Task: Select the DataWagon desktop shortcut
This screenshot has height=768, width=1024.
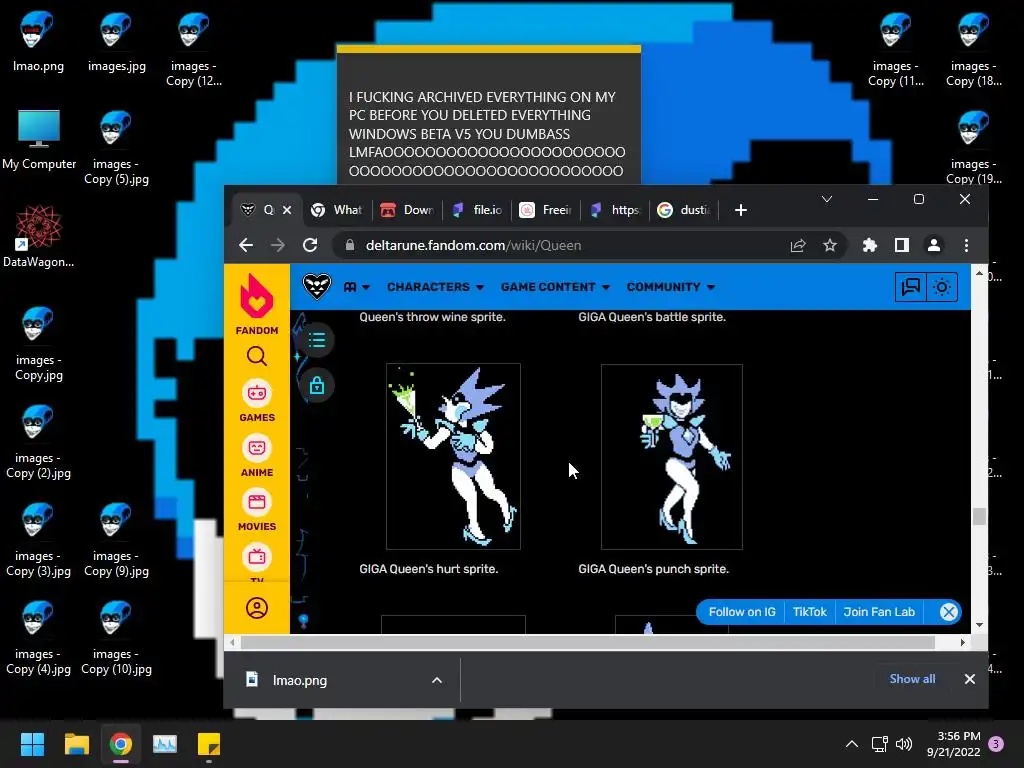Action: [39, 236]
